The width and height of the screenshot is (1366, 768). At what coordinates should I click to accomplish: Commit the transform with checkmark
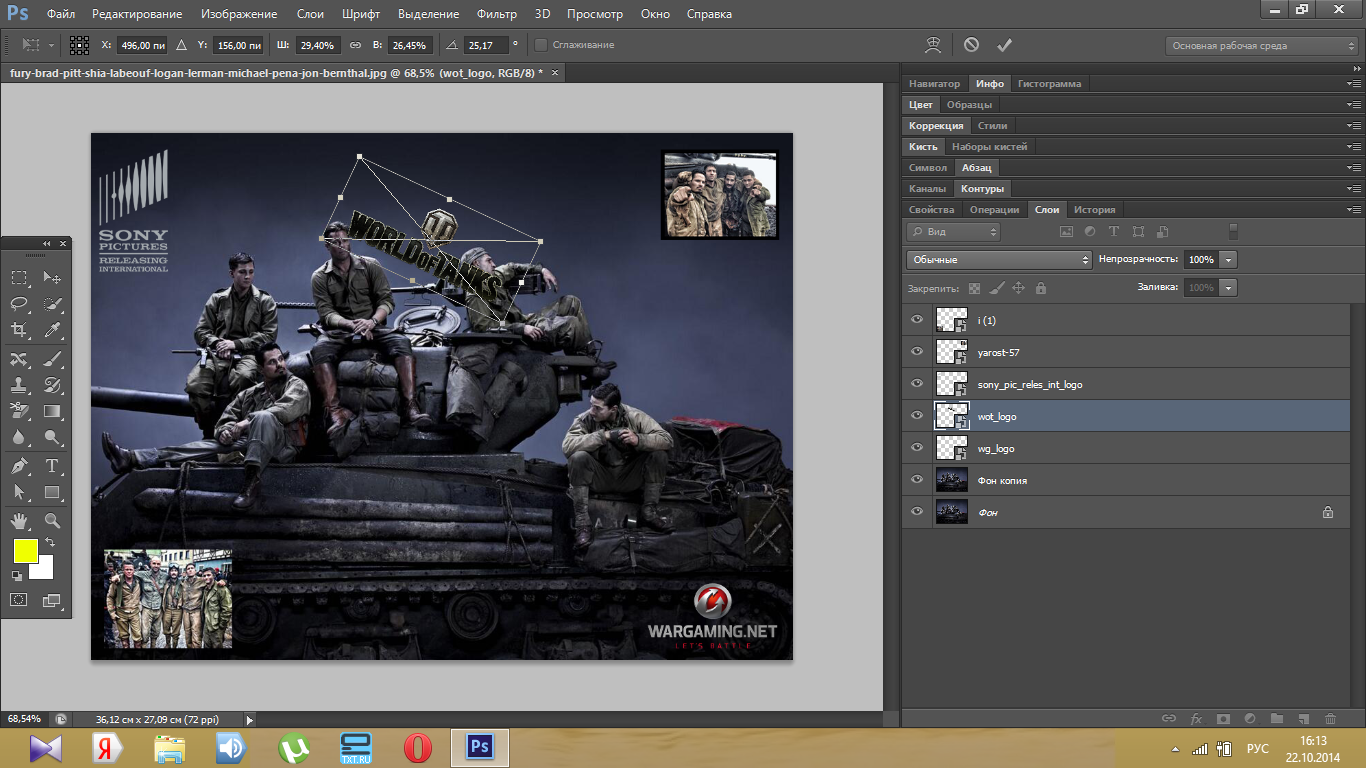(x=1005, y=45)
